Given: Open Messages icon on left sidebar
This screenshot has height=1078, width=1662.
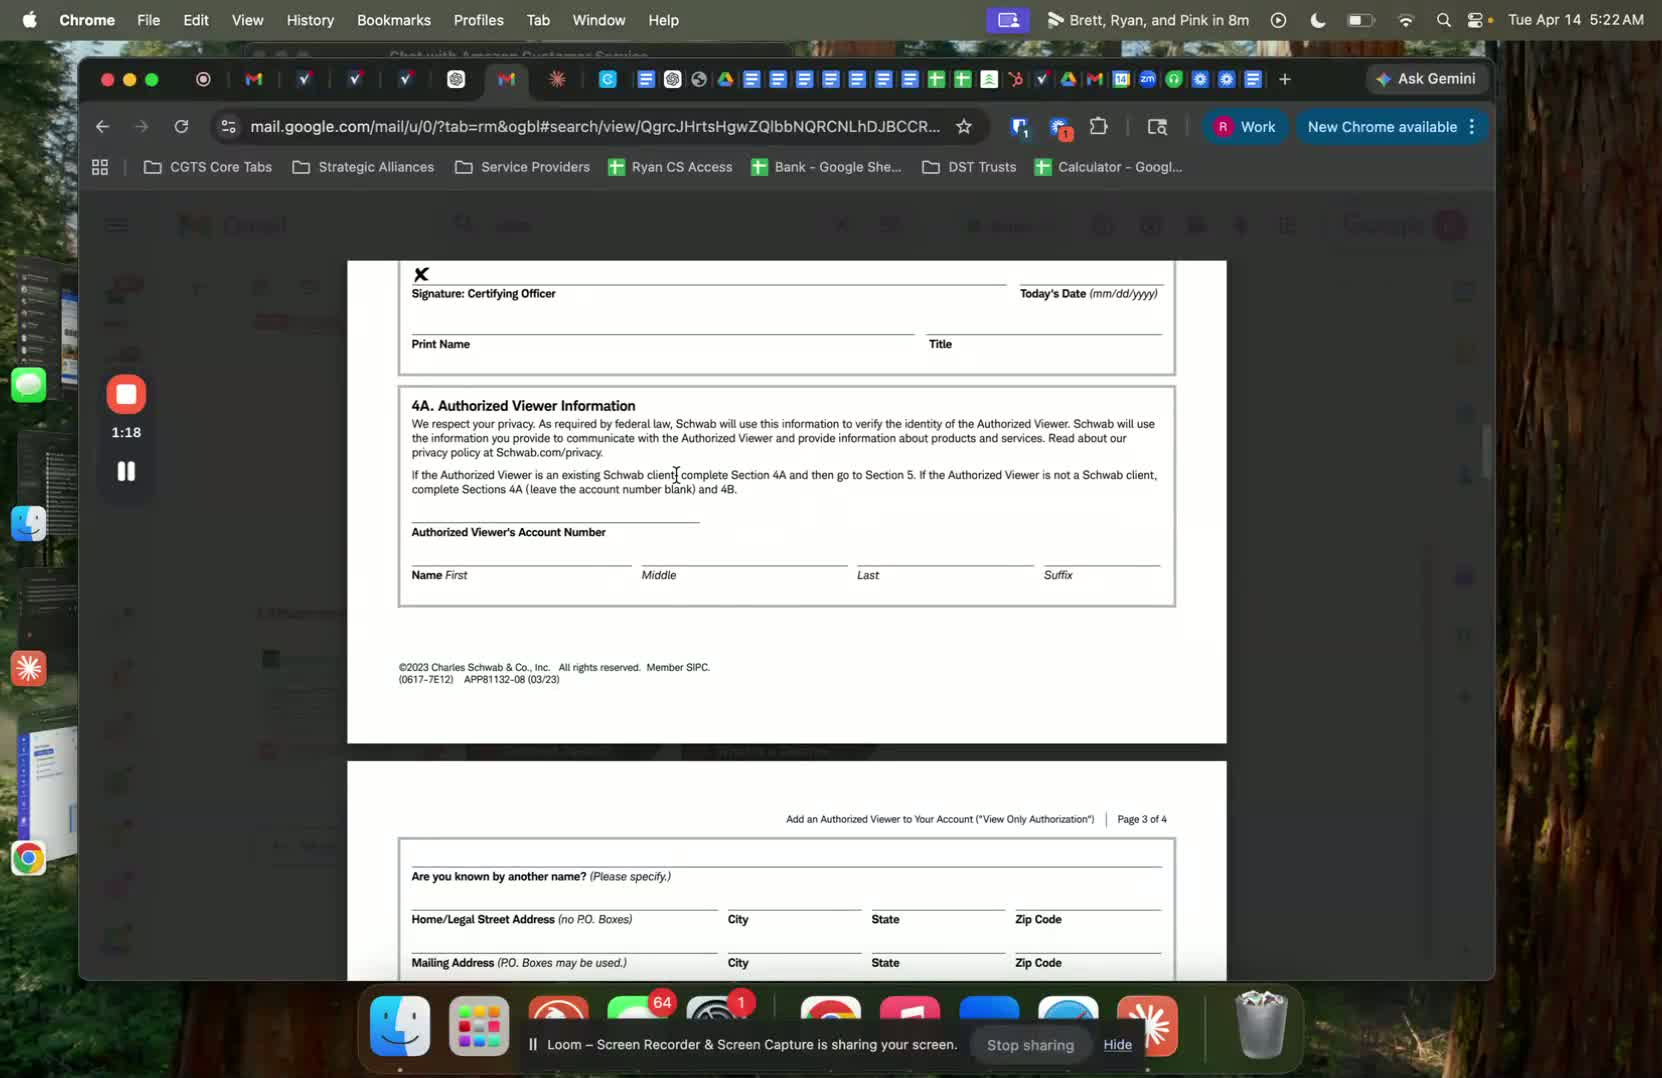Looking at the screenshot, I should (29, 385).
